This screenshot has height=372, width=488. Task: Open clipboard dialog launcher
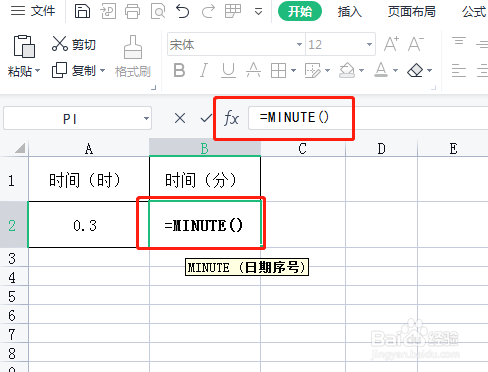[153, 88]
